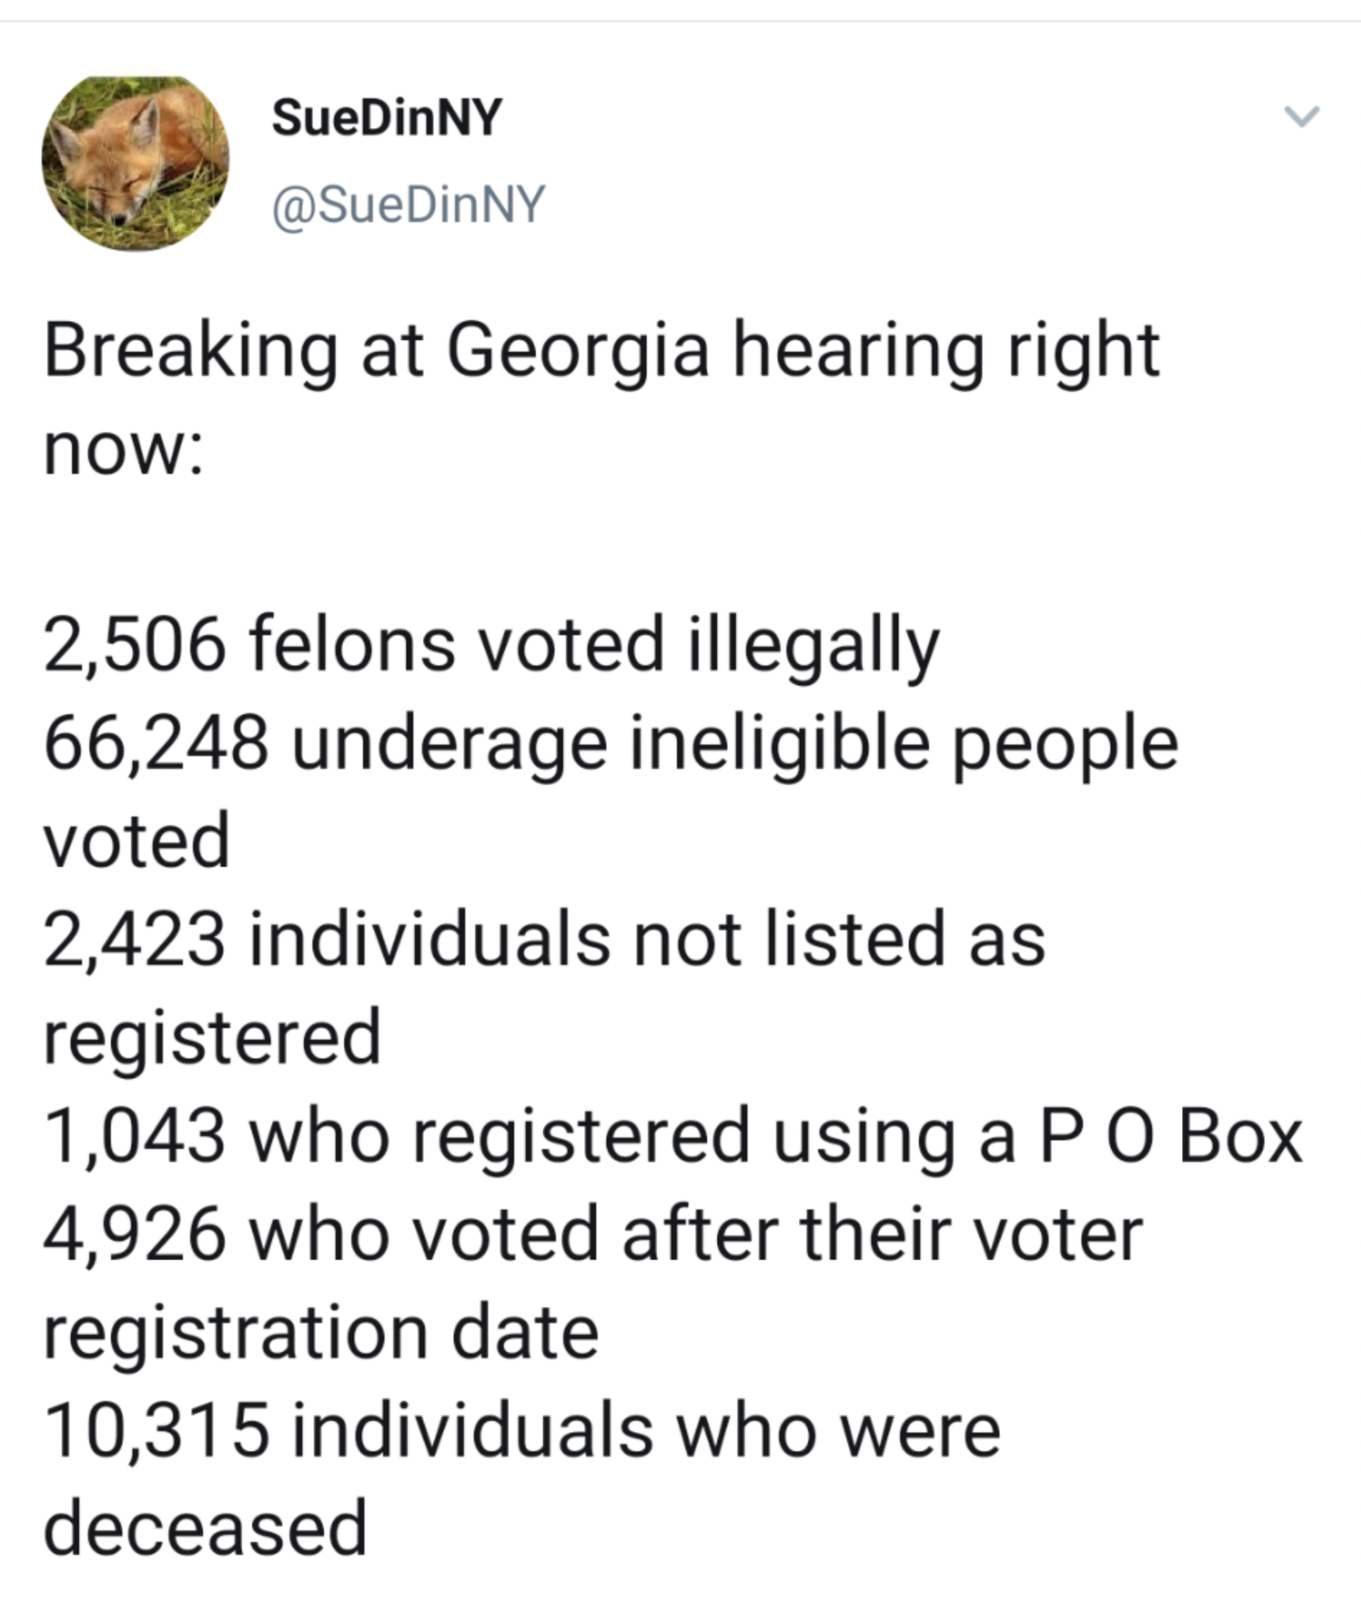Open the tweet options chevron menu
This screenshot has width=1361, height=1600.
[x=1301, y=117]
